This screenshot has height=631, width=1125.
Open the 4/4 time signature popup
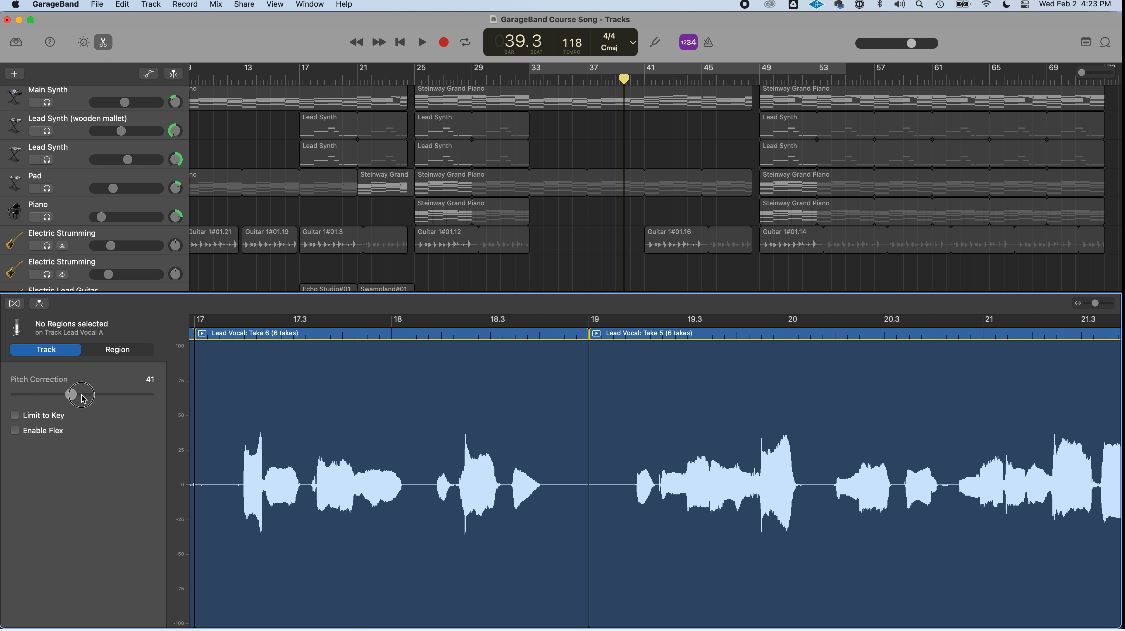(608, 36)
